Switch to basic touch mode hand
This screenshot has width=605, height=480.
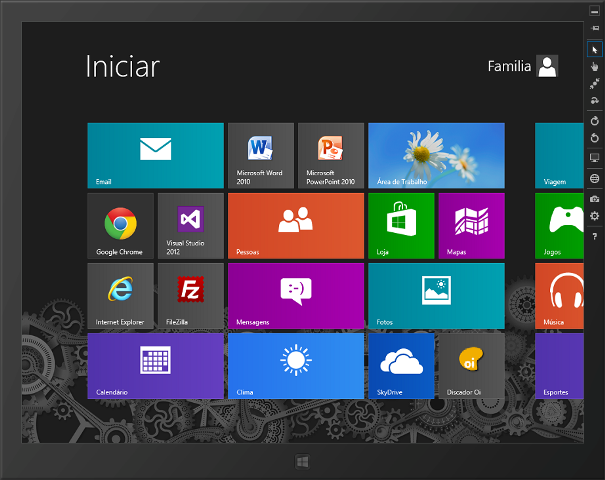coord(595,66)
